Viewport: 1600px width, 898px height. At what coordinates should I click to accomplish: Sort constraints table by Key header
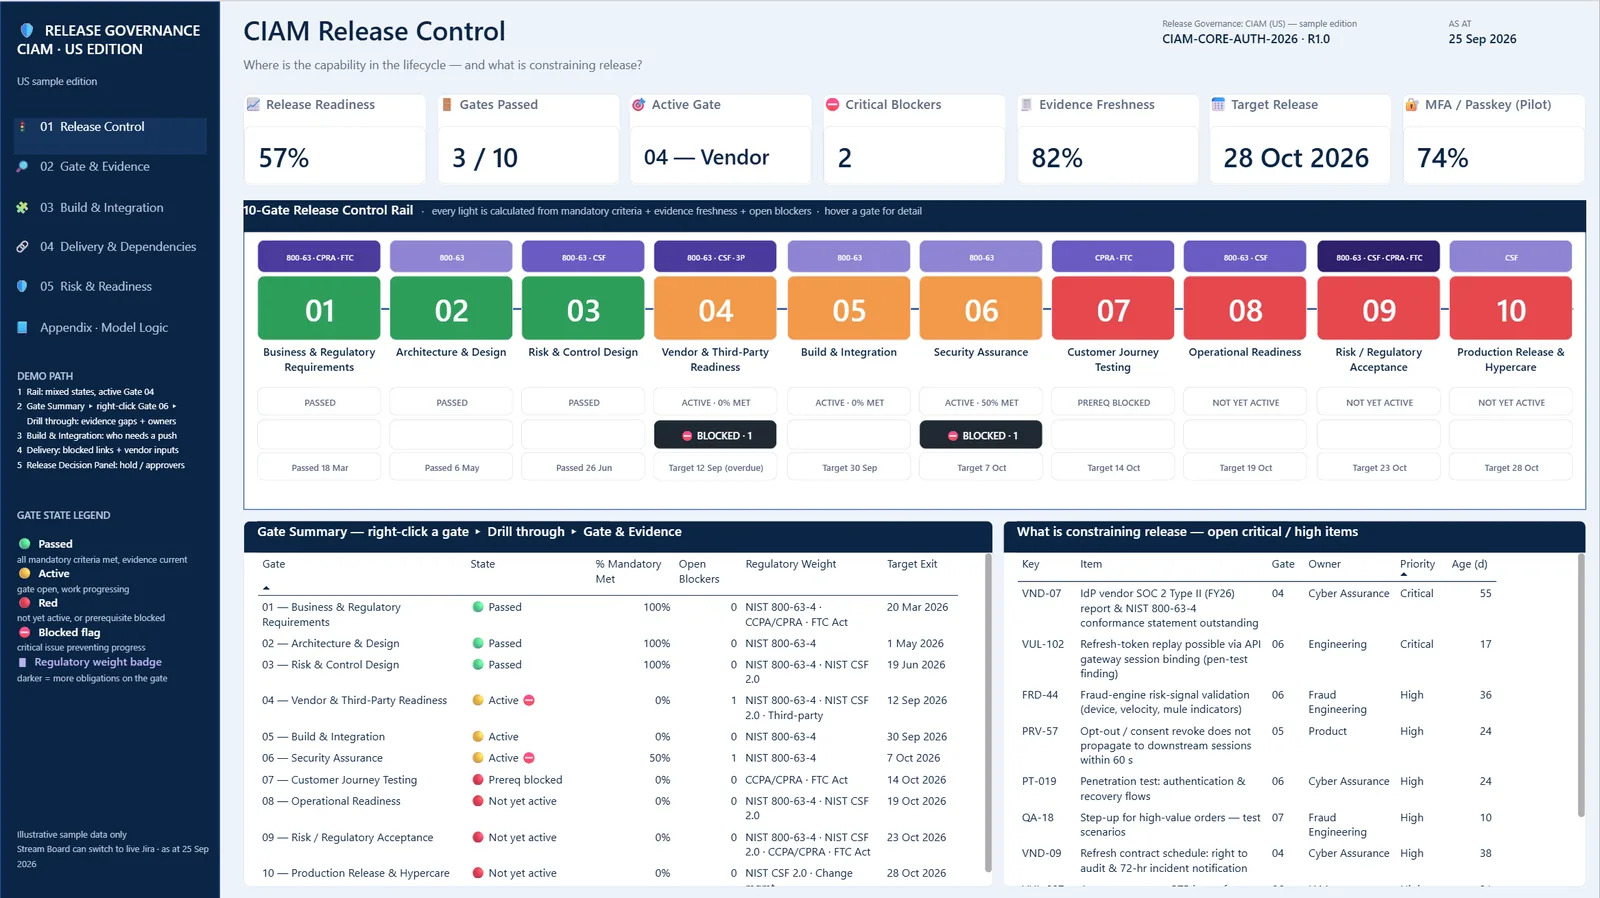1030,565
